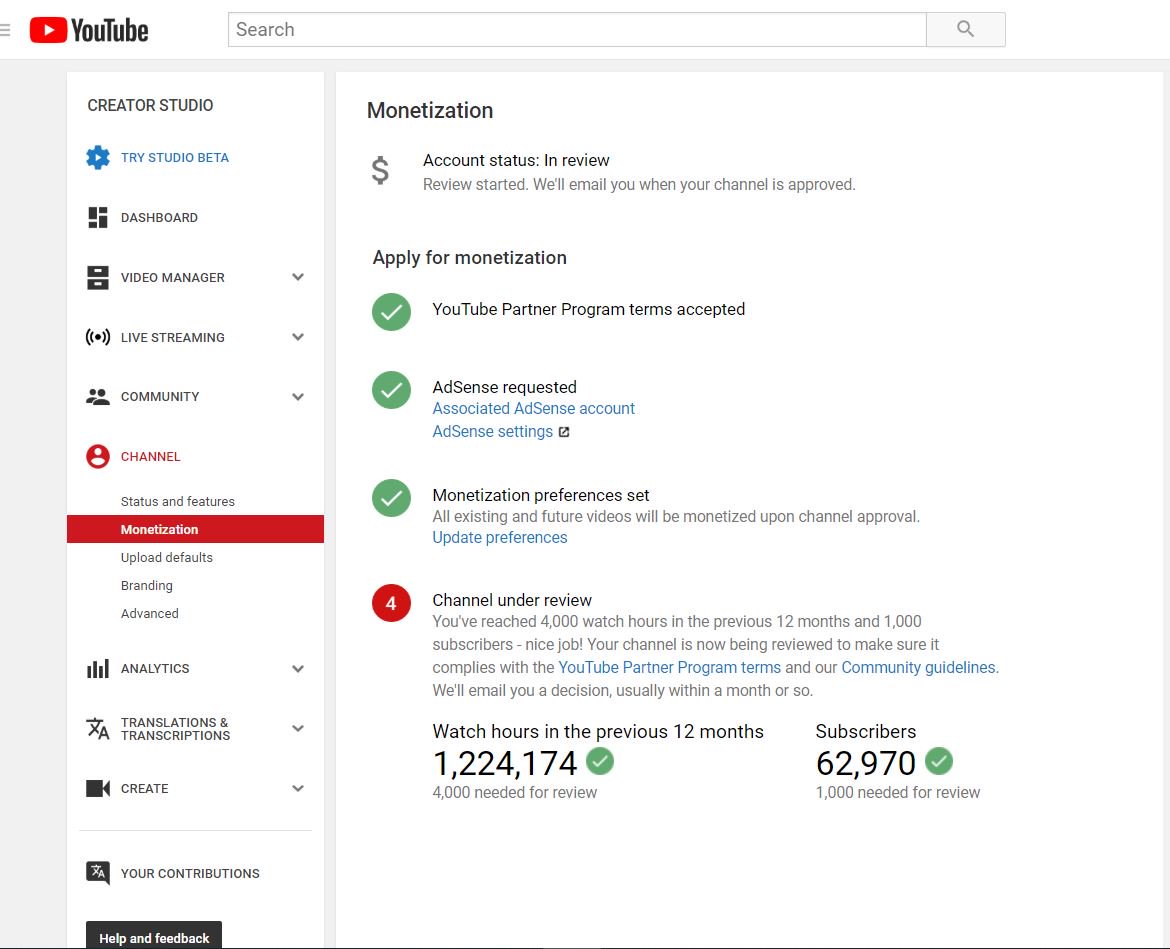The width and height of the screenshot is (1170, 949).
Task: Open the hamburger guide menu
Action: point(4,30)
